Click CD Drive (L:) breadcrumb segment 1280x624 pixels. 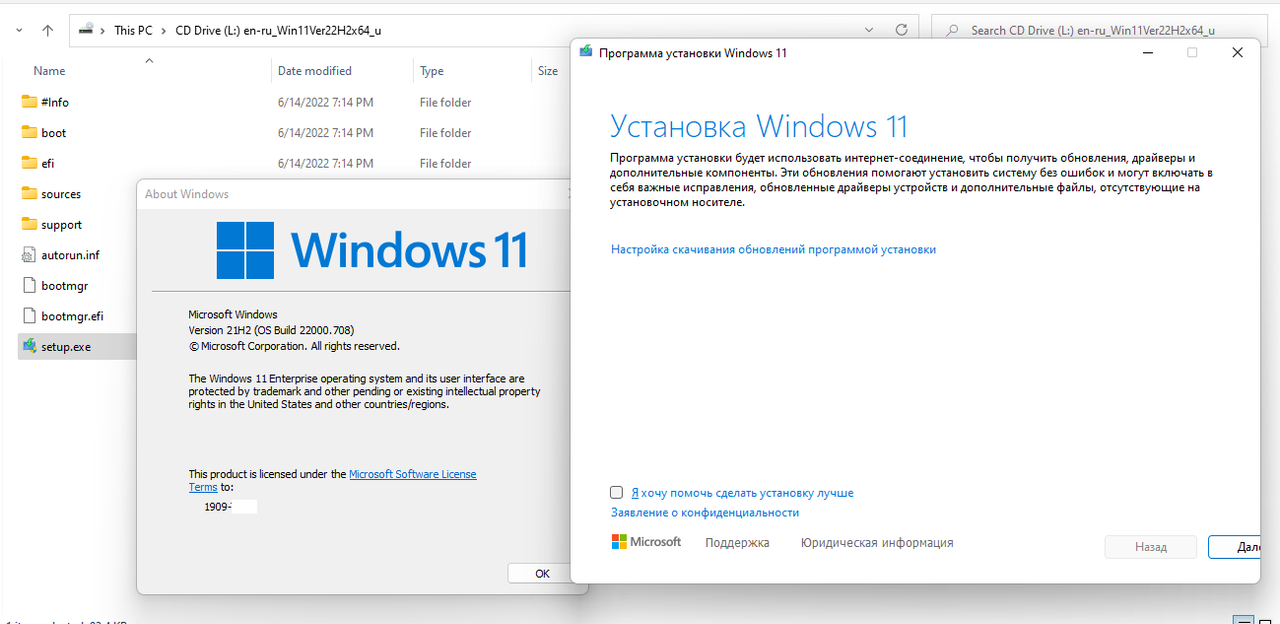(278, 30)
